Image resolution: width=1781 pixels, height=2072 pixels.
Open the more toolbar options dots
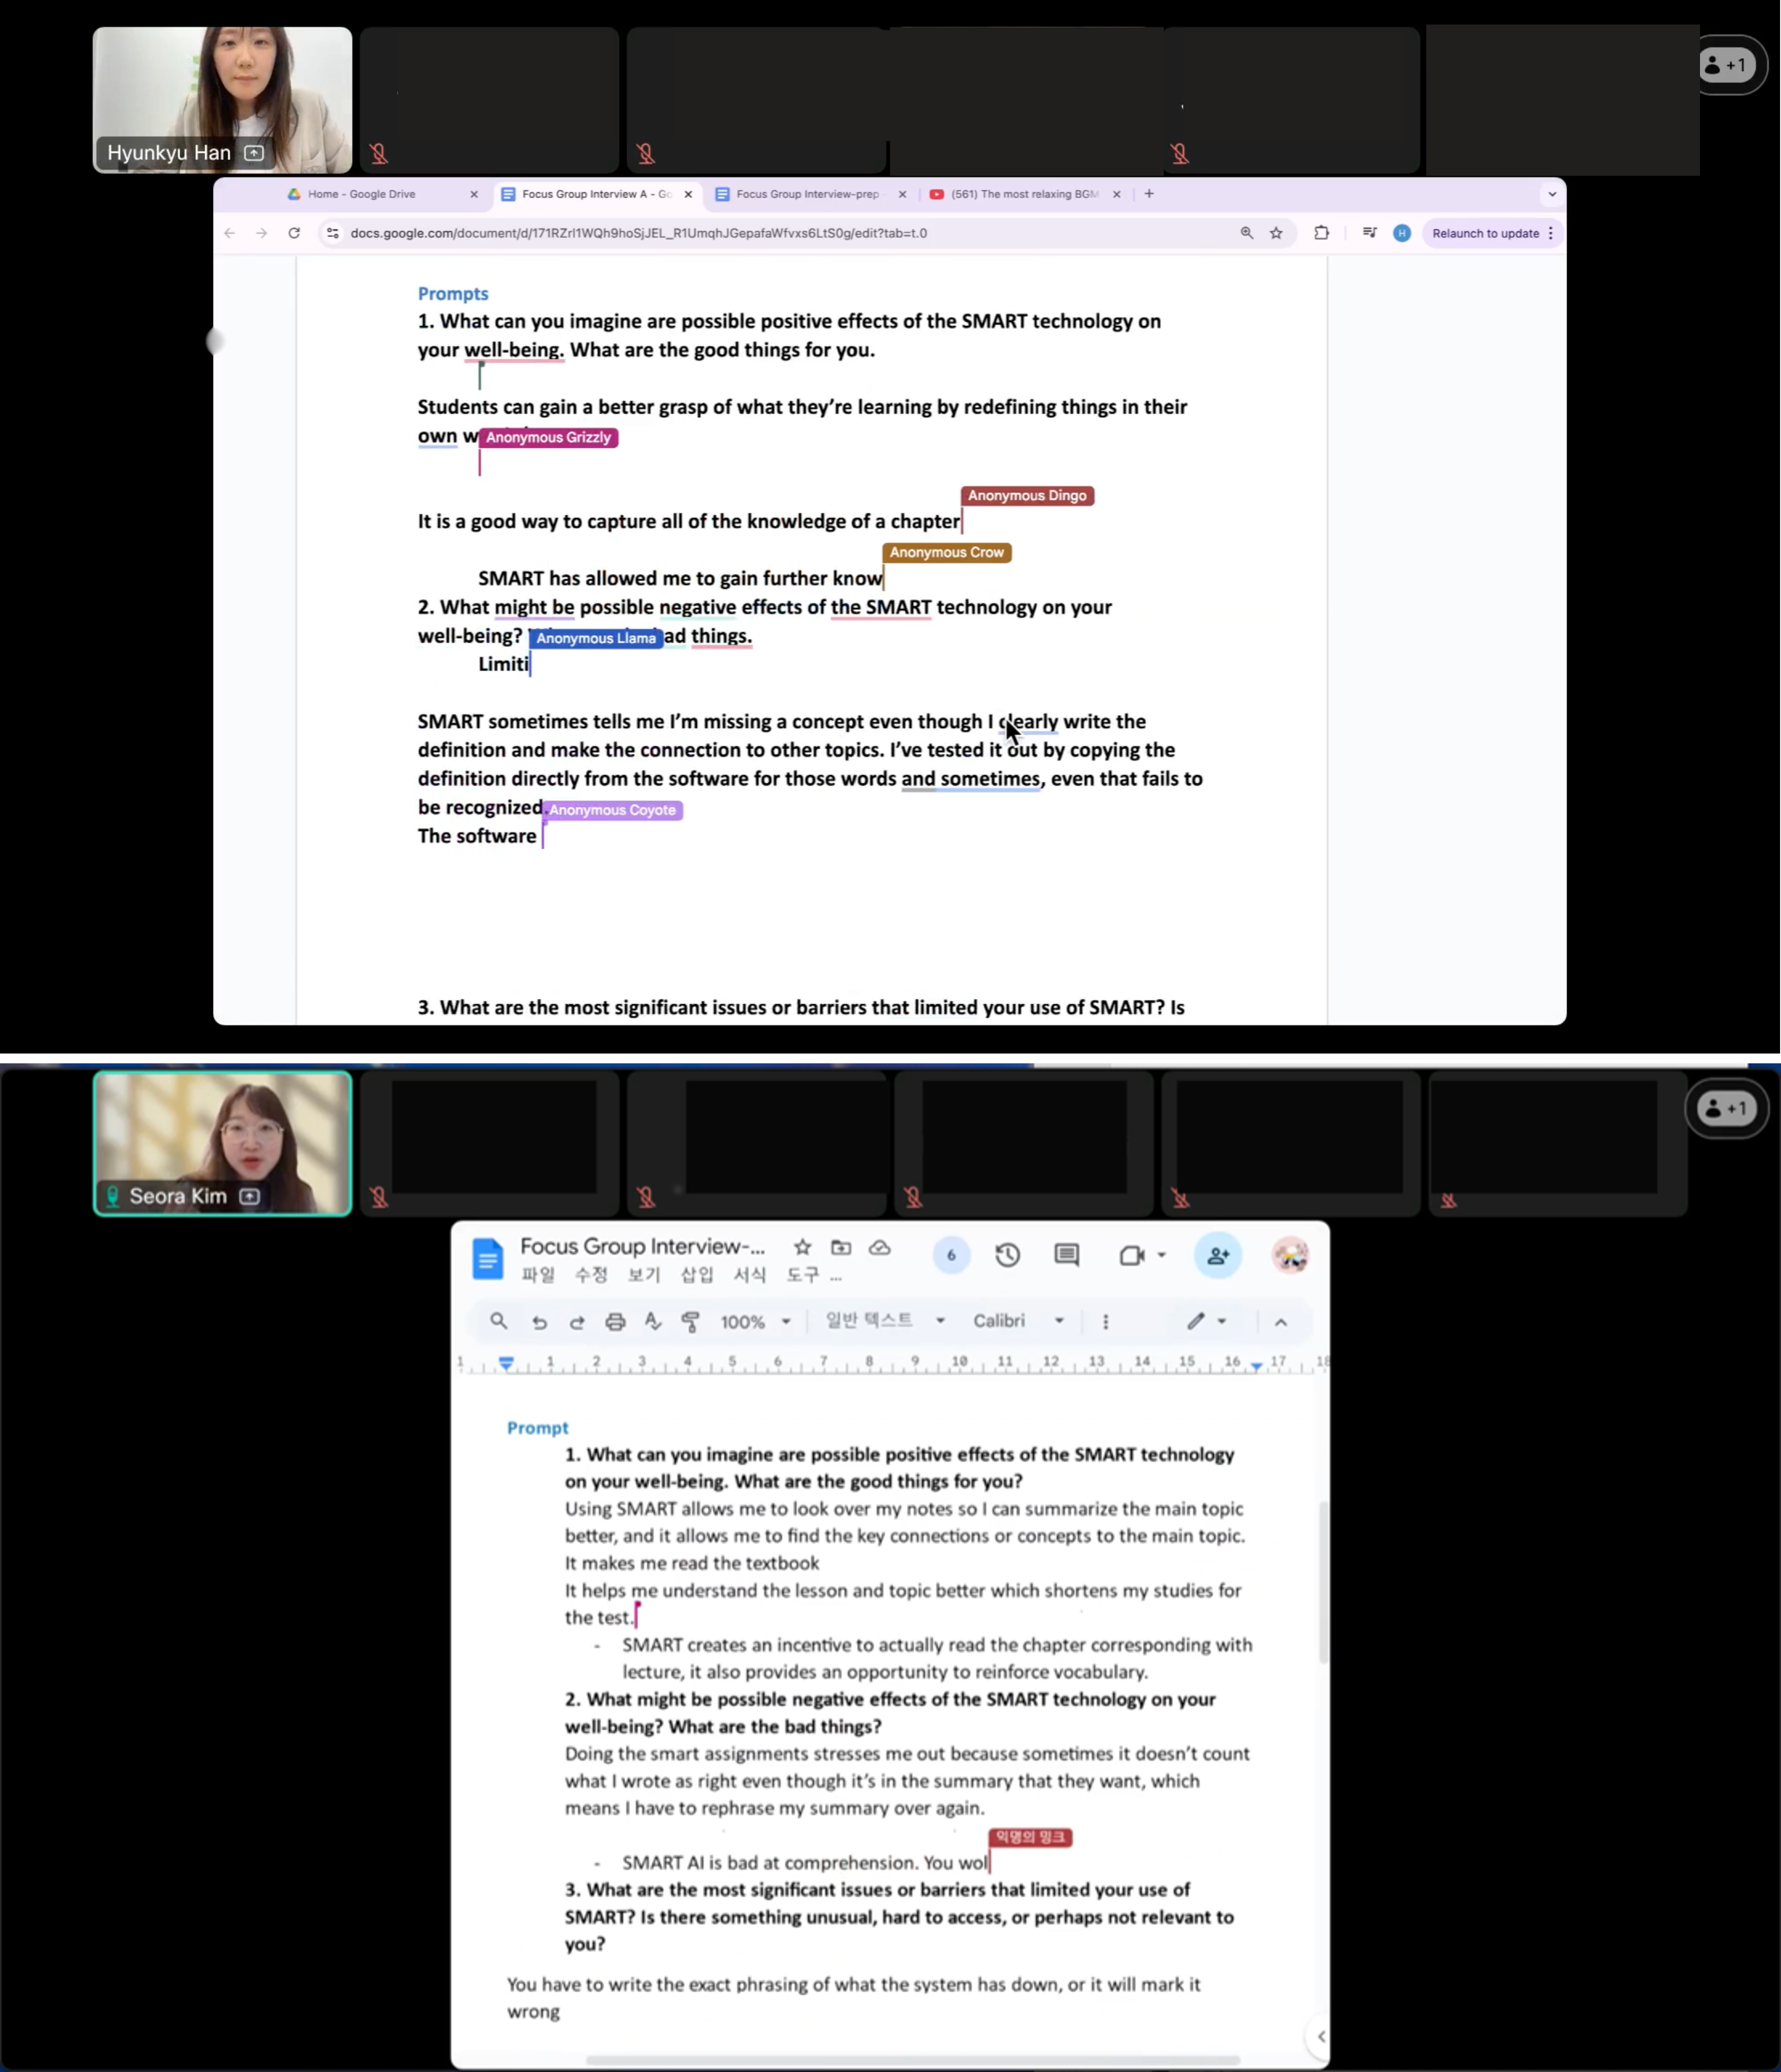tap(1105, 1322)
